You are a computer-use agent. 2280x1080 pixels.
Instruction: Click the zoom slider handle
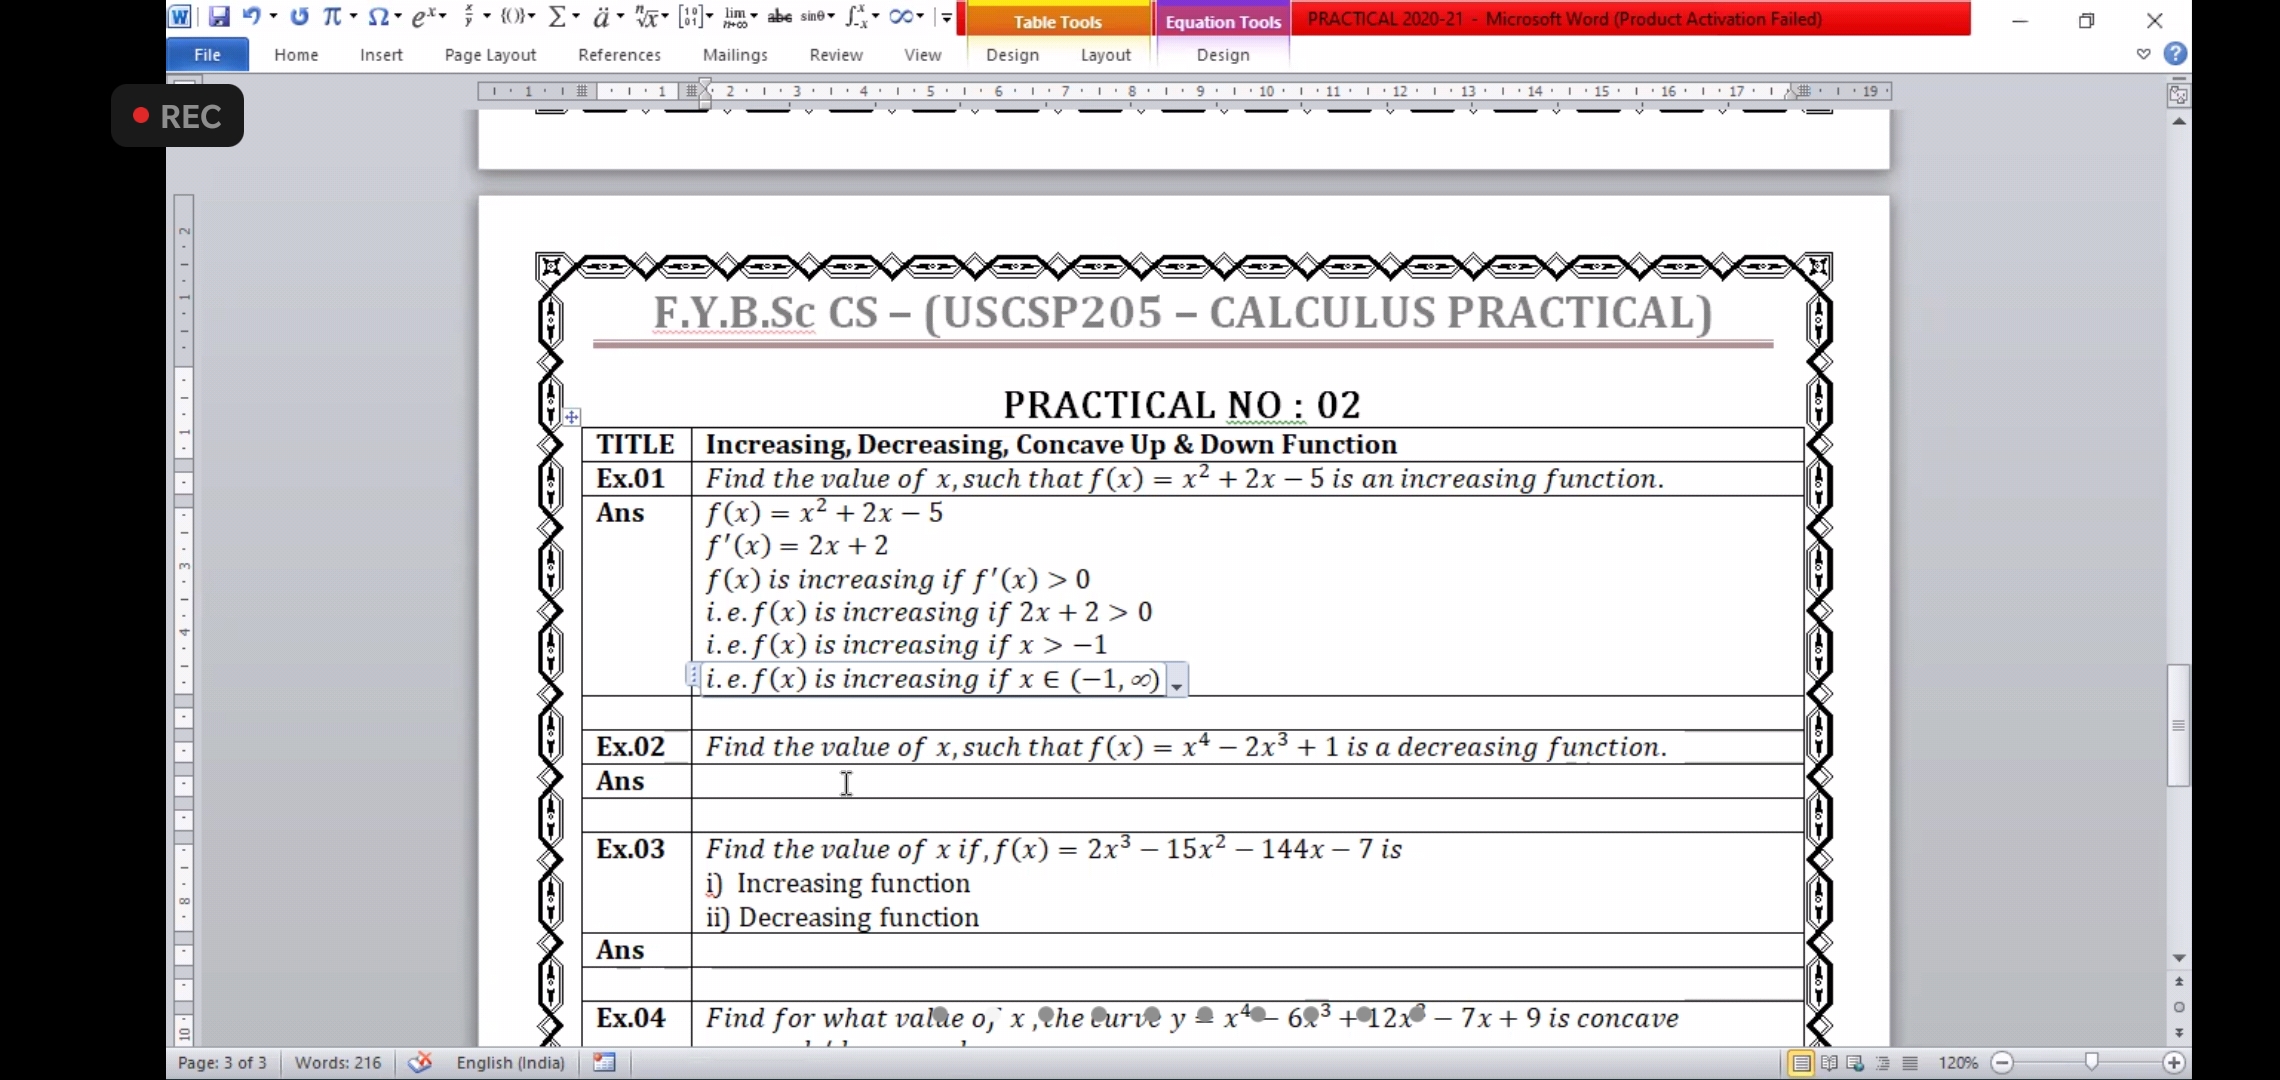(x=2091, y=1062)
